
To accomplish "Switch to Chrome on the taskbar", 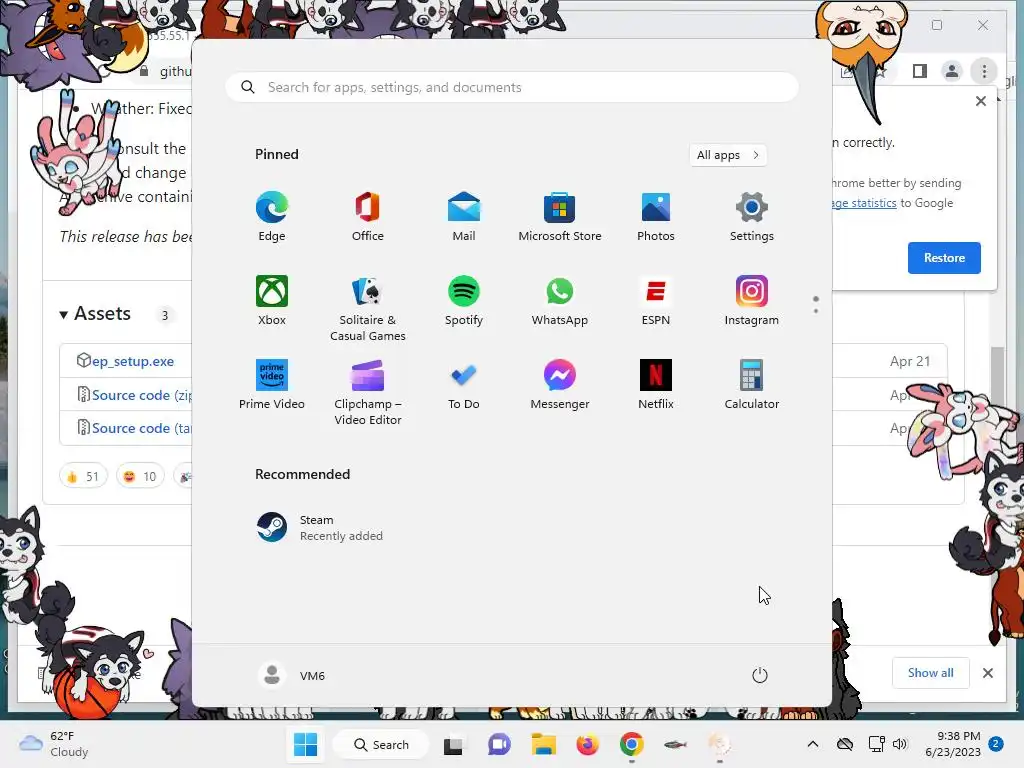I will click(x=632, y=744).
